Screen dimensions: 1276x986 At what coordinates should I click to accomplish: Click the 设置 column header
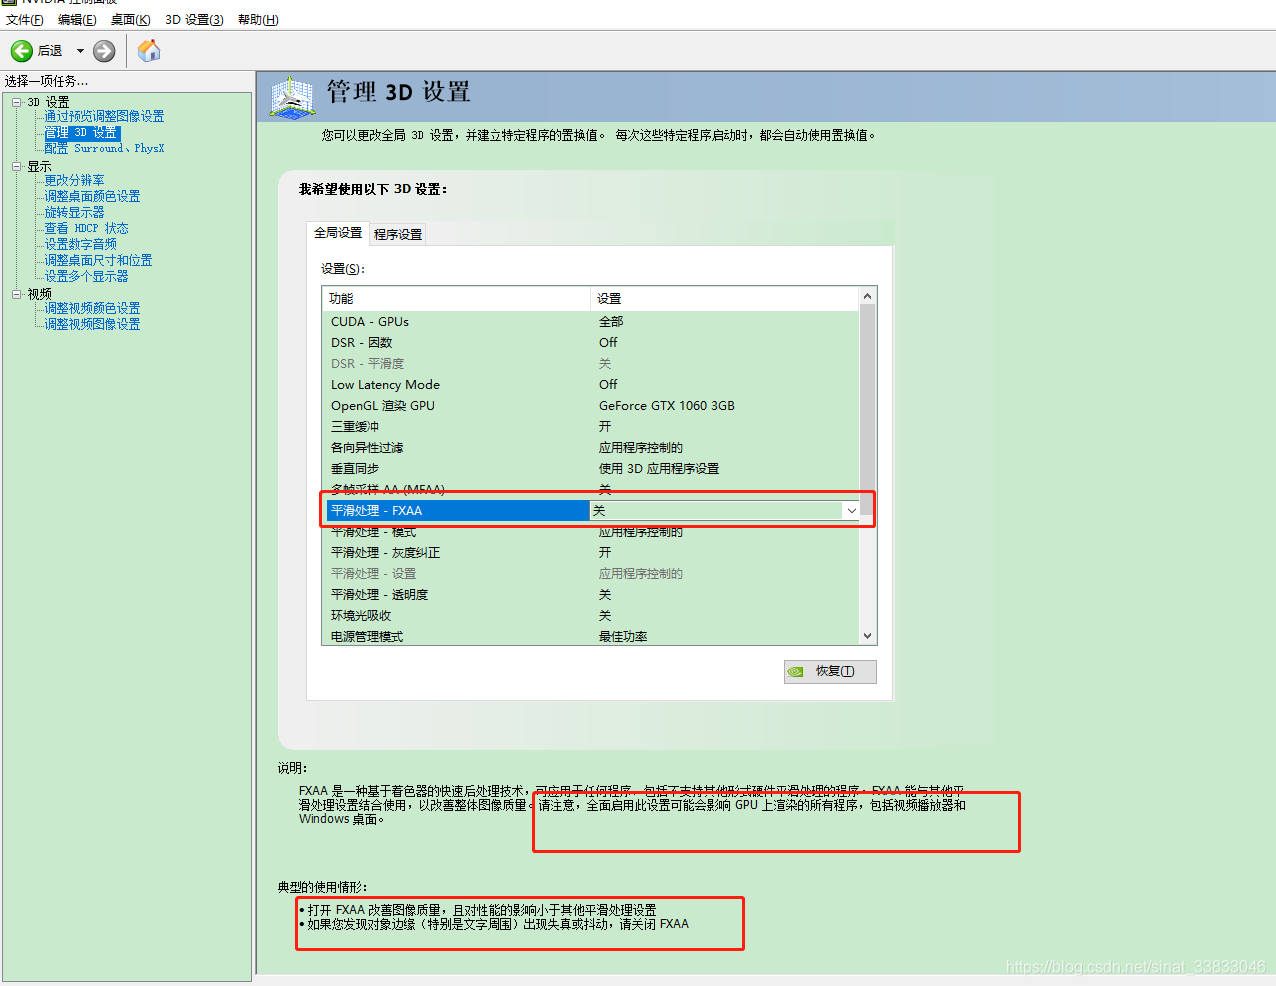point(725,299)
